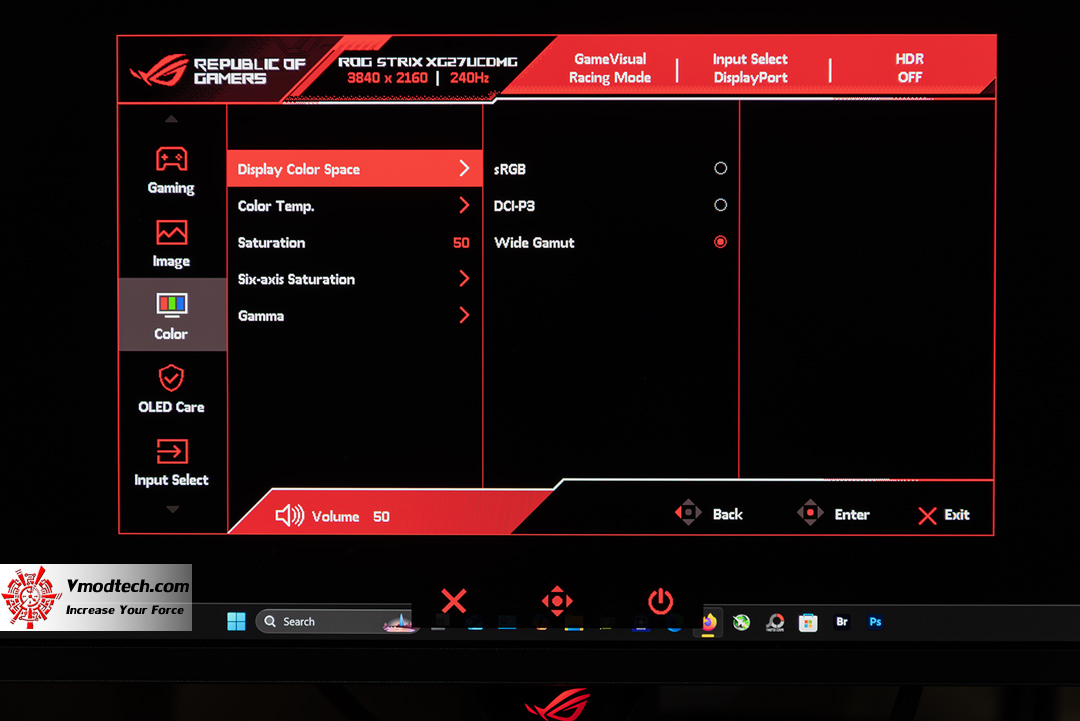Open the Windows Start button
The image size is (1080, 721).
(x=236, y=621)
